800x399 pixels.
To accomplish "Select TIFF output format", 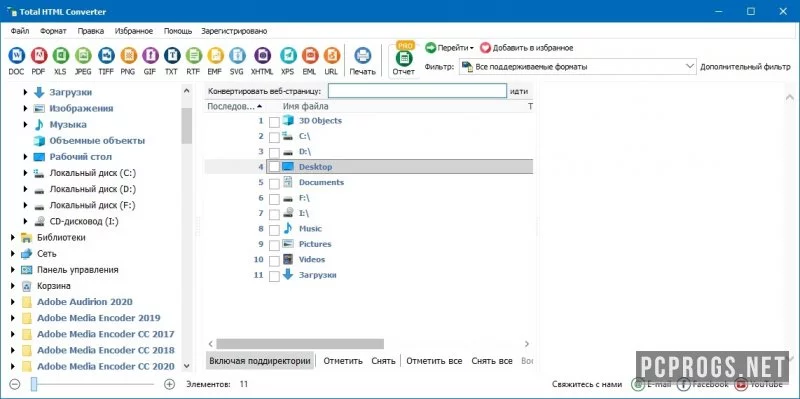I will pos(106,55).
